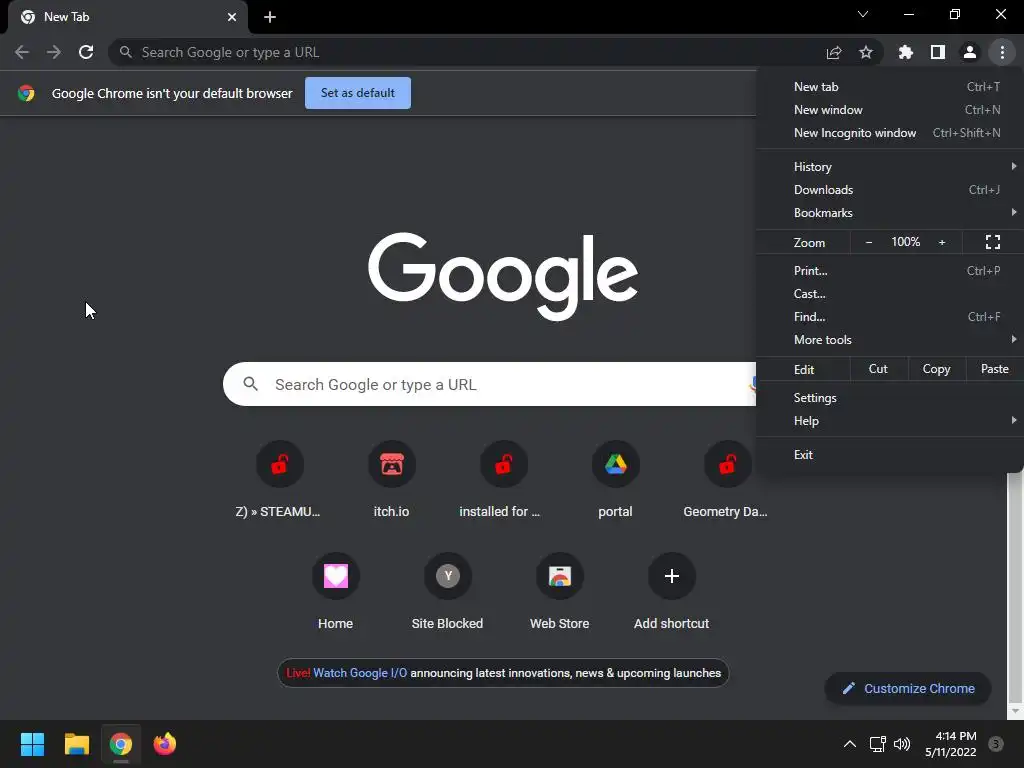Follow the Watch Google I/O link

(360, 673)
